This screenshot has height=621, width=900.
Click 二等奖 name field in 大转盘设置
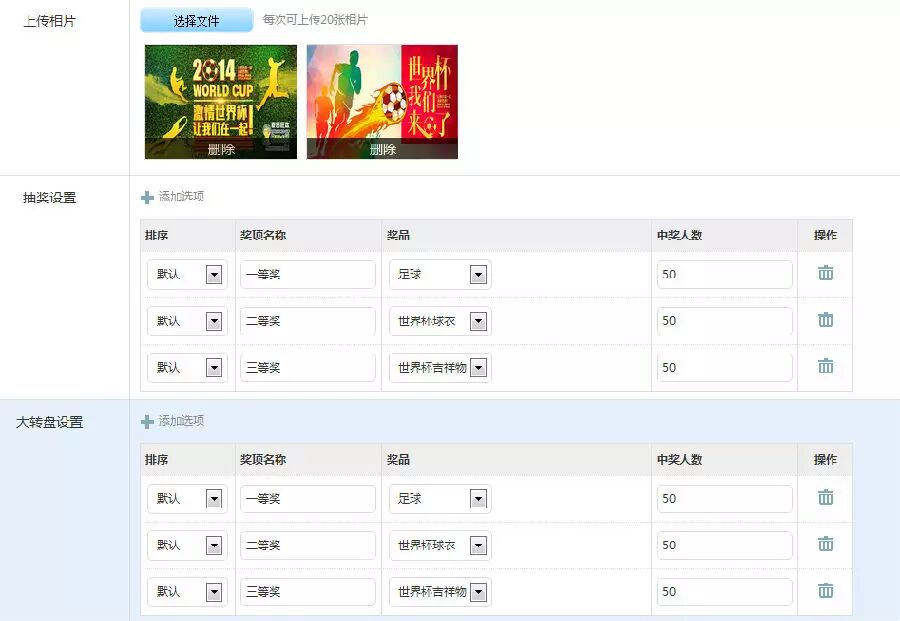click(308, 545)
